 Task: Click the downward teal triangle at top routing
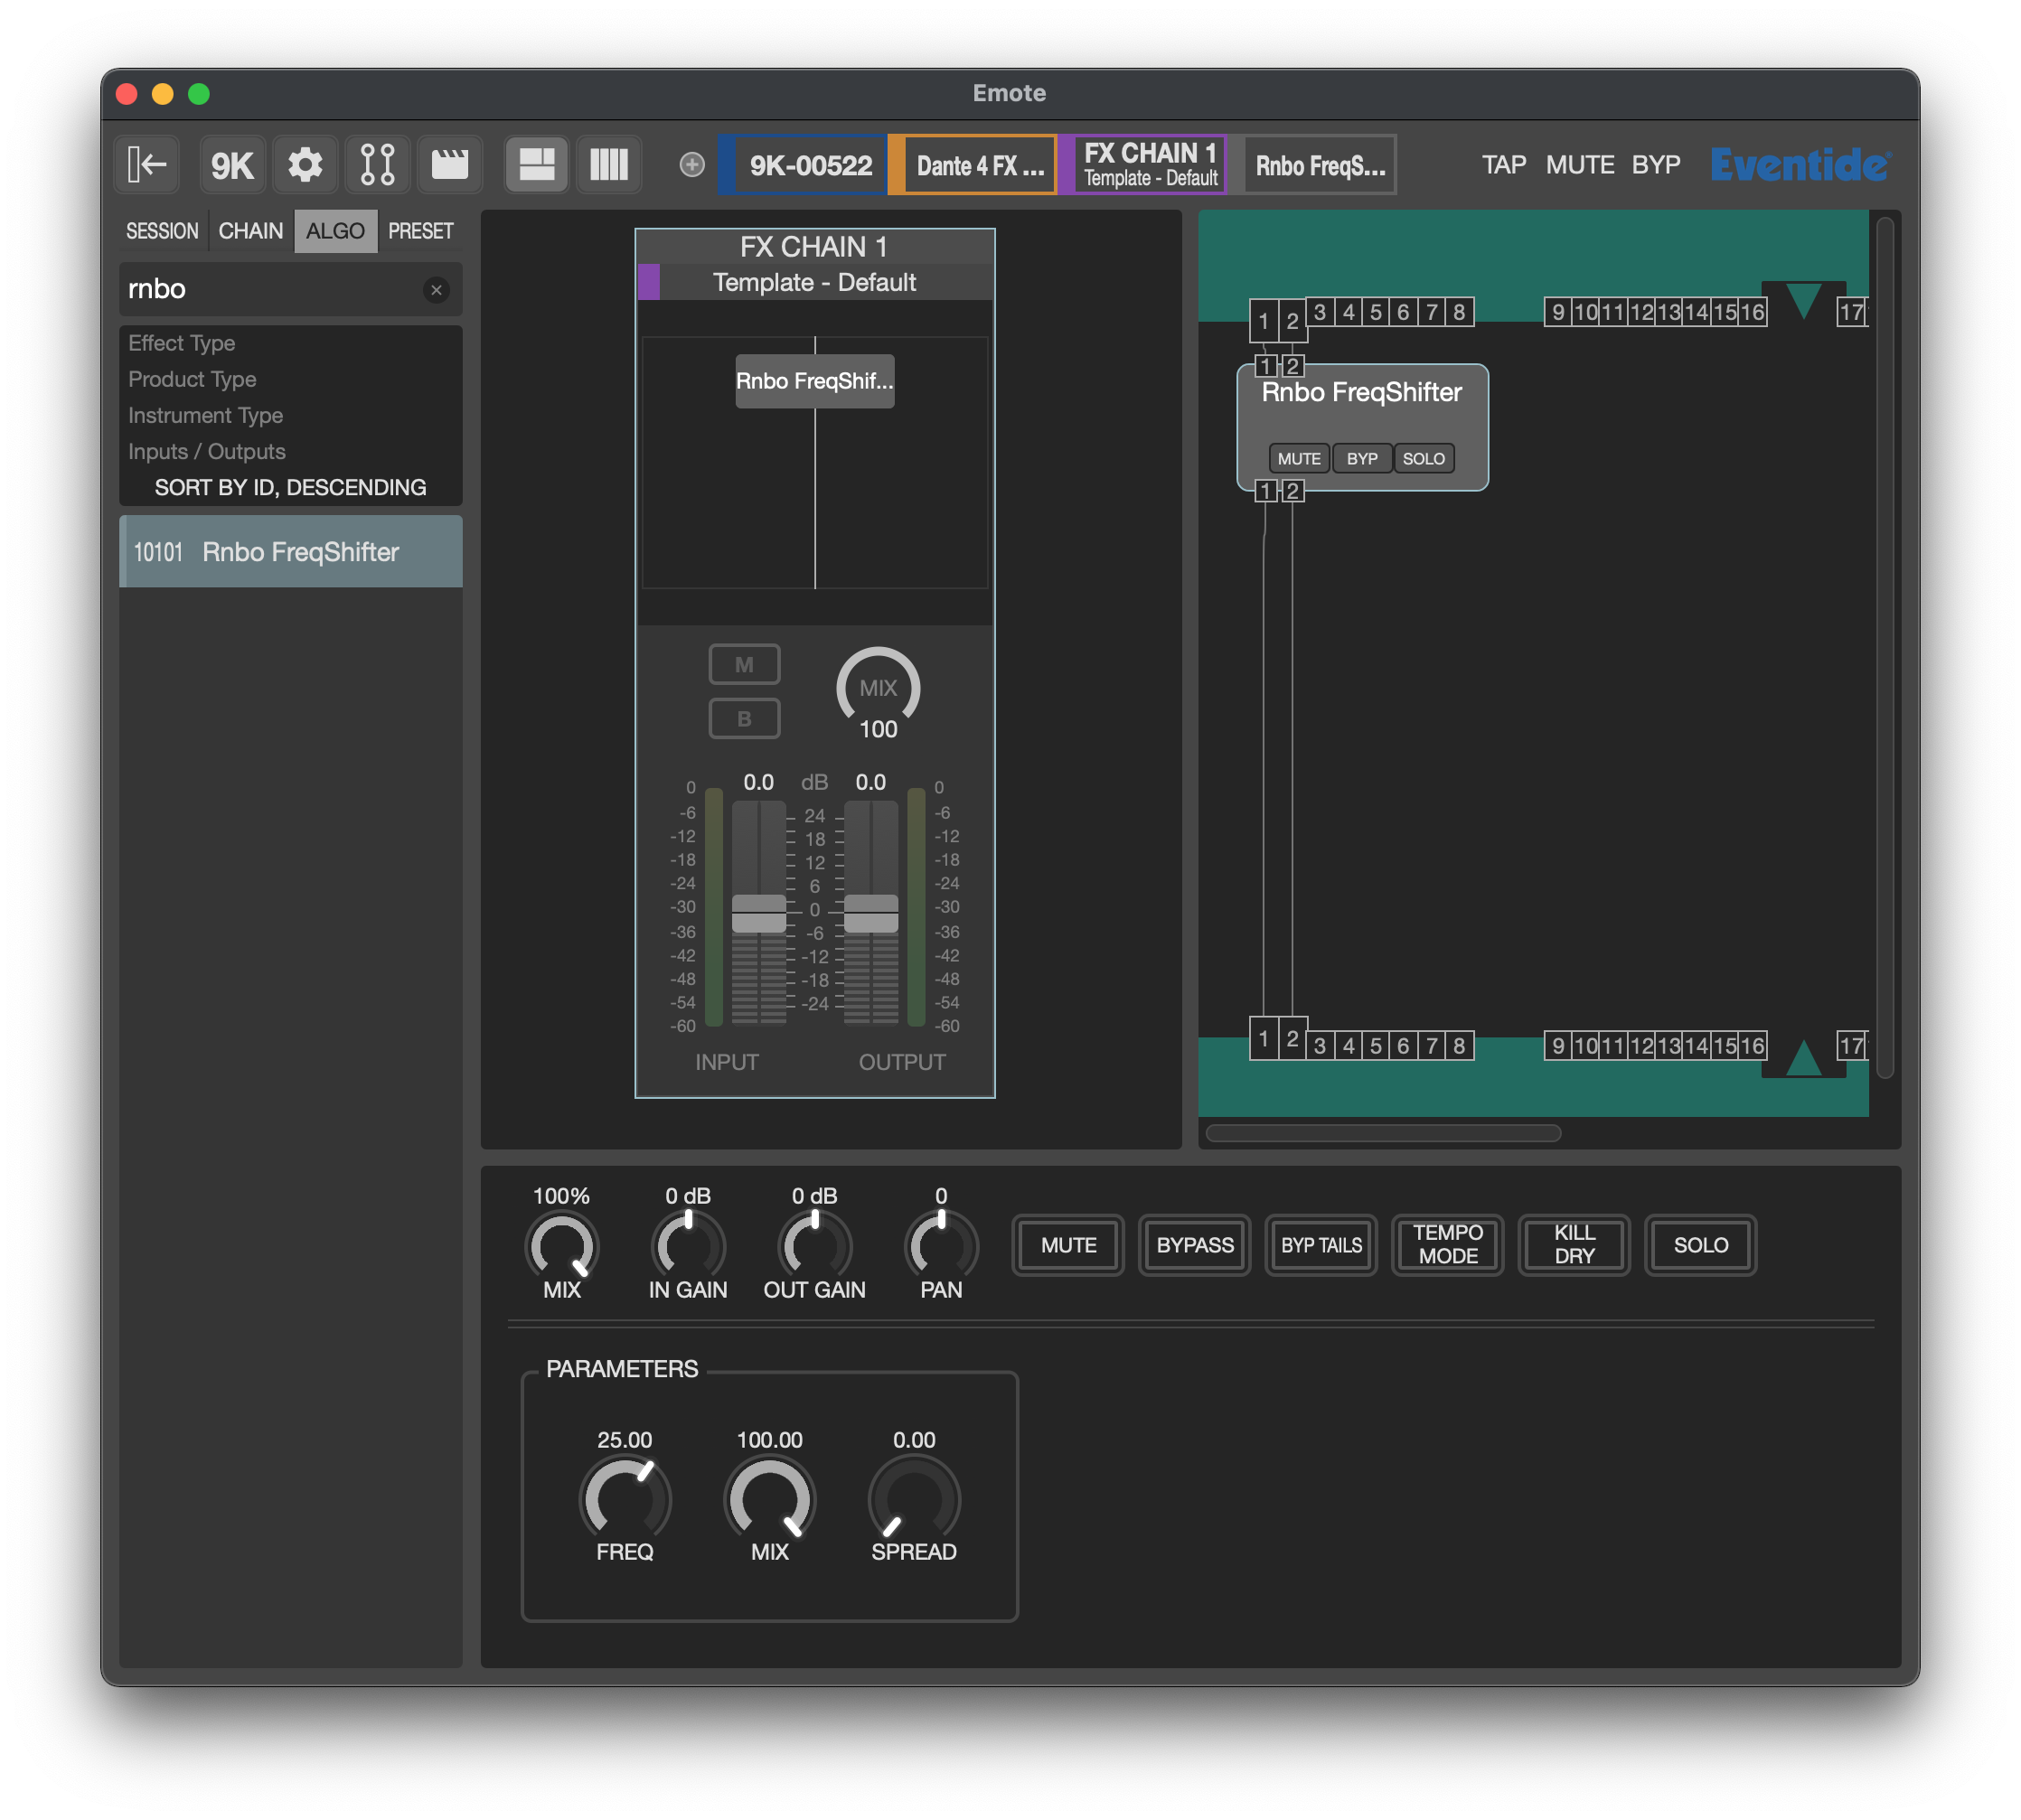pos(1803,300)
